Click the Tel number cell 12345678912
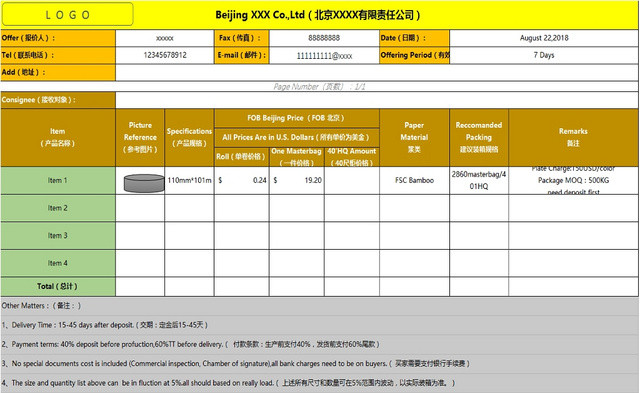Screen dimensions: 640x393 [x=165, y=55]
